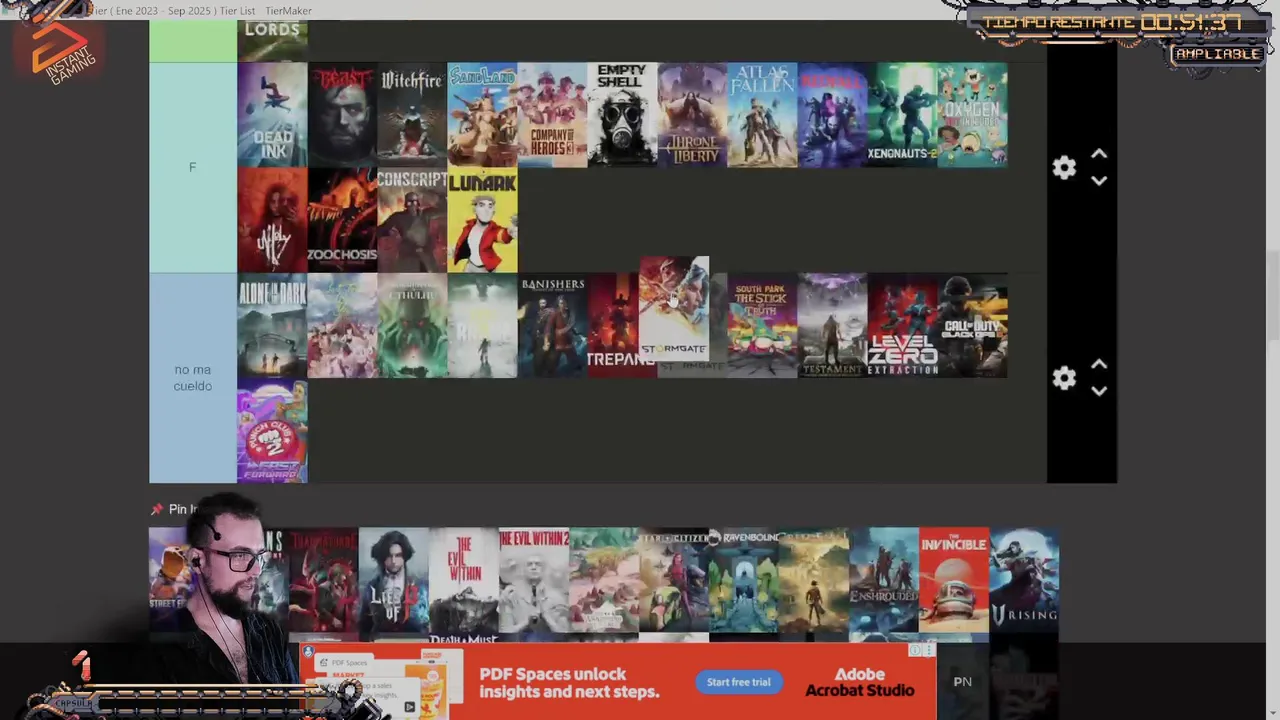1280x720 pixels.
Task: Move 'no ma cueldo' row up
Action: point(1099,364)
